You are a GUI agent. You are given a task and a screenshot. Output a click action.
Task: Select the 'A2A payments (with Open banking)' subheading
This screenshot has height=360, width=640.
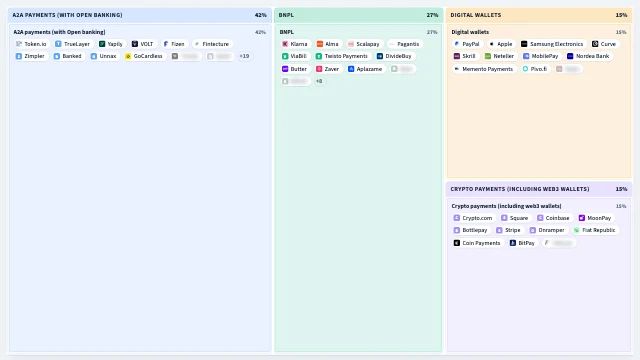pyautogui.click(x=59, y=32)
